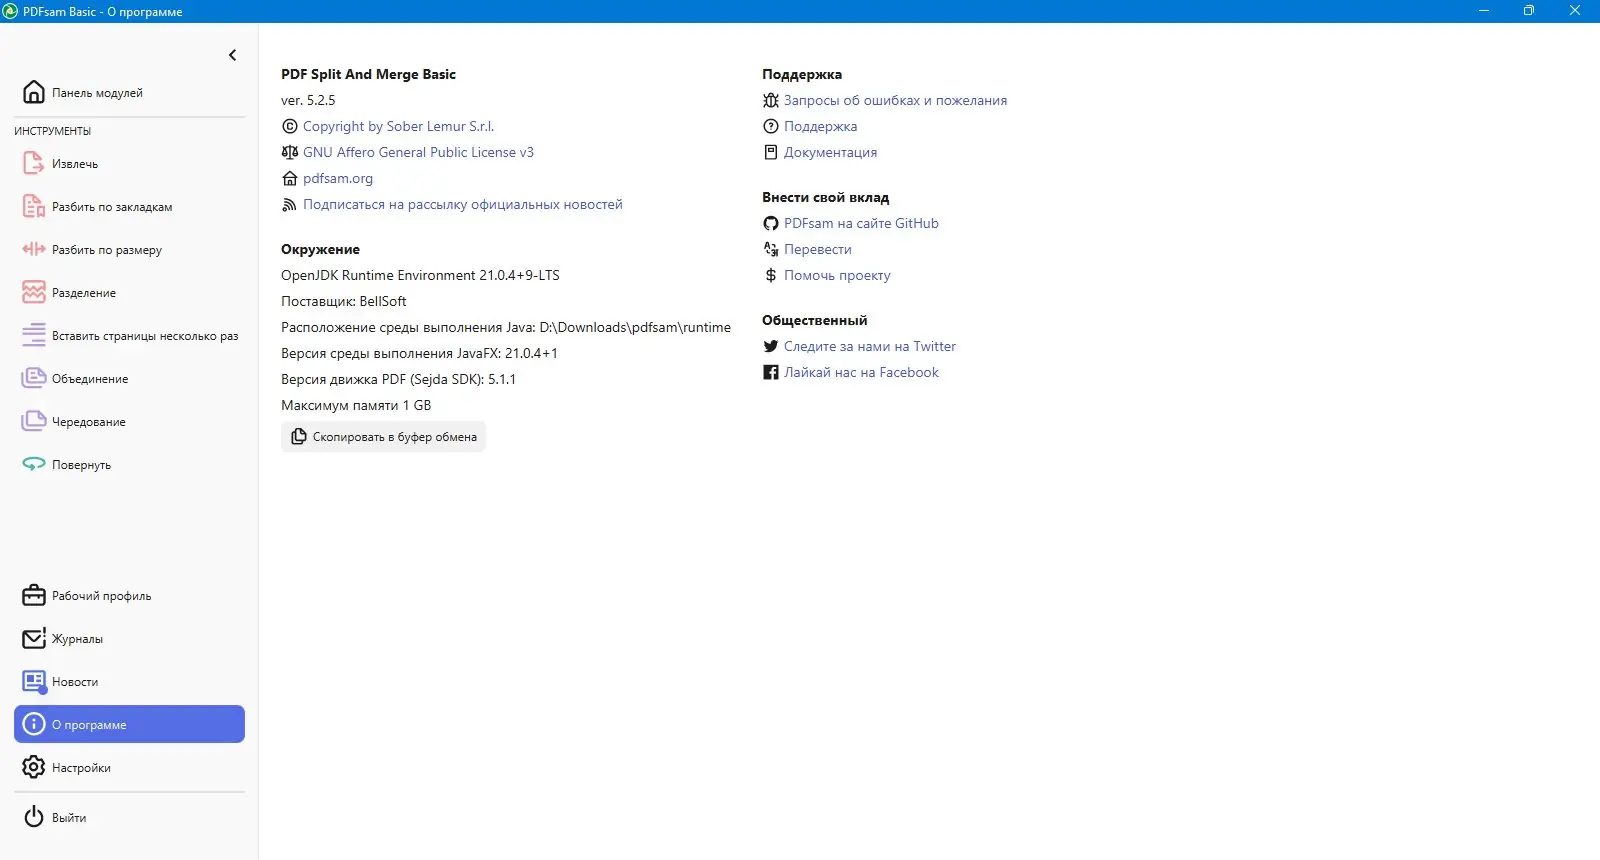Click the ИНСТРУМЕНТЫ sidebar section label

coord(52,131)
